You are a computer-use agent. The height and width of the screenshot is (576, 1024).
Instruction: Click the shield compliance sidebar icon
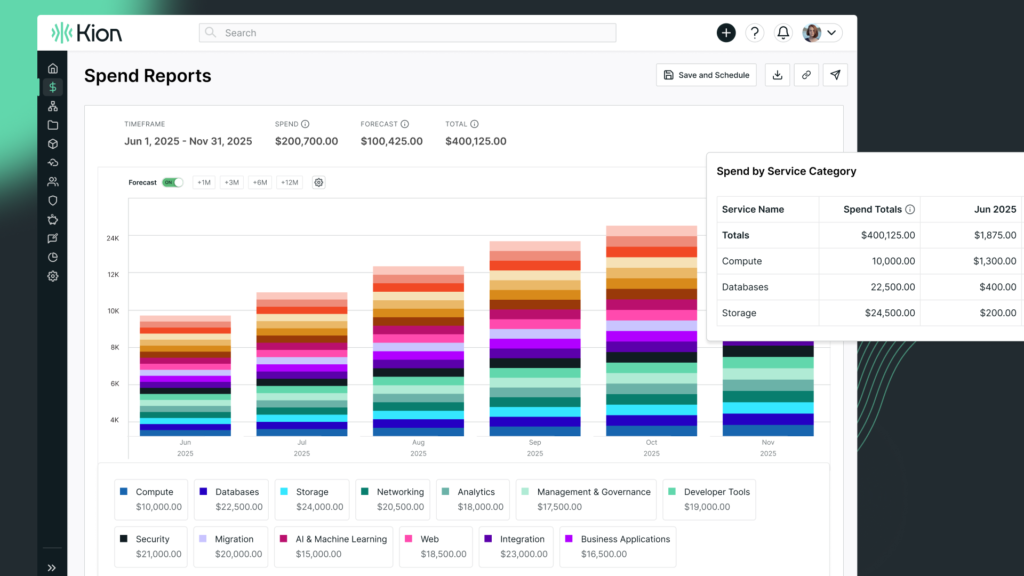coord(53,200)
